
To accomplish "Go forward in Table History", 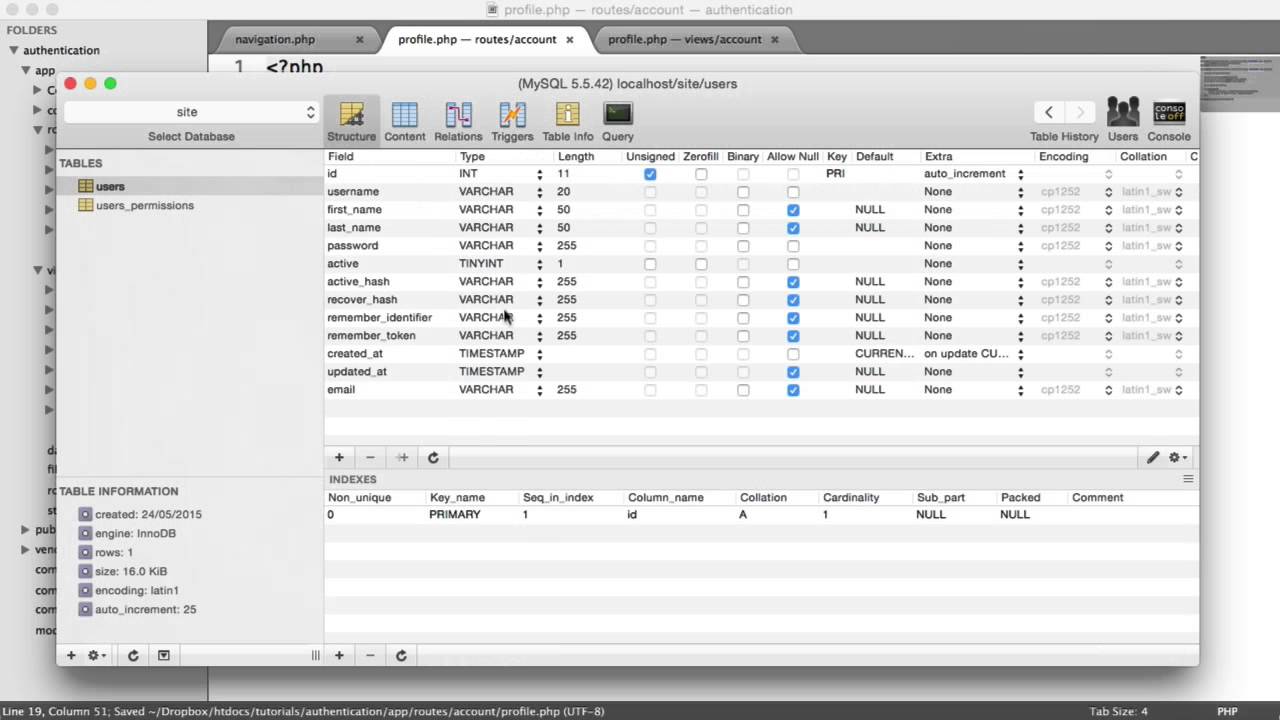I will pos(1080,112).
